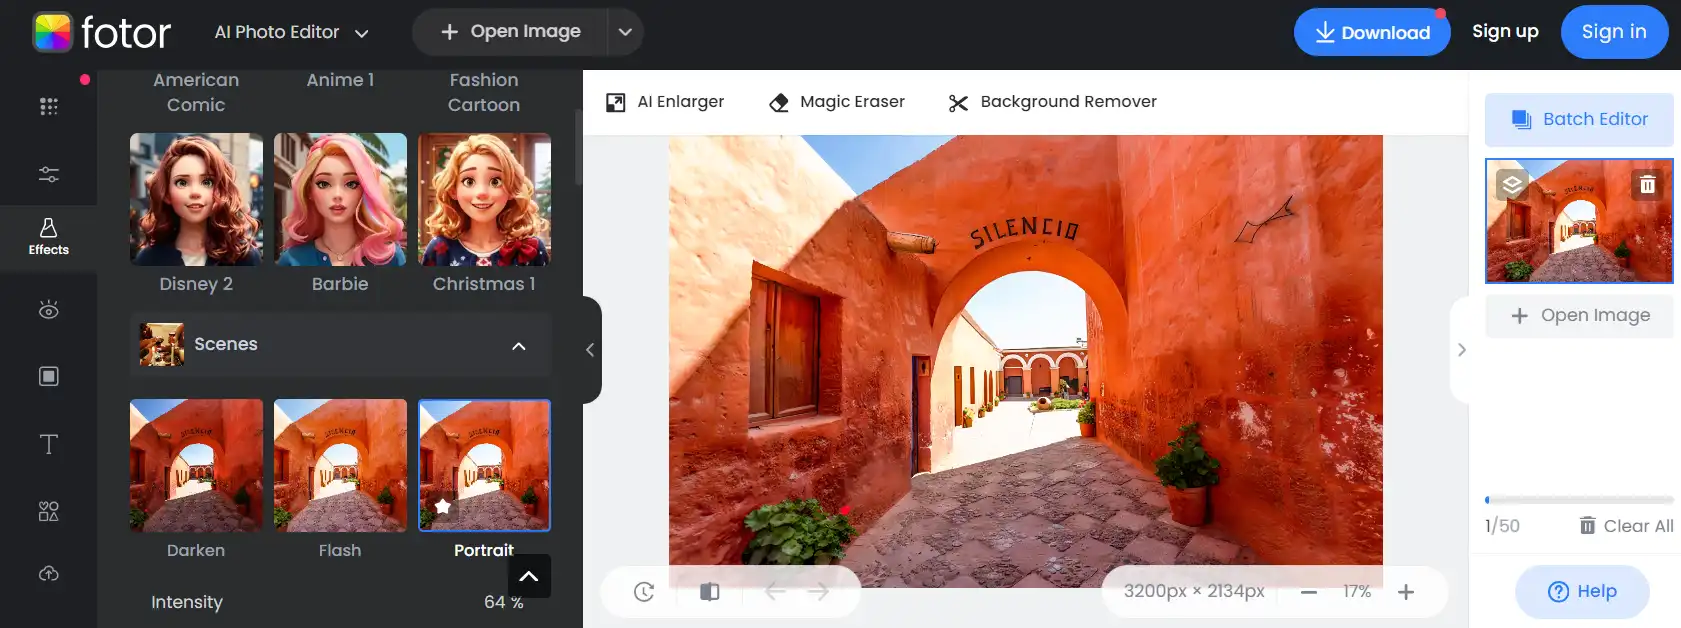Screen dimensions: 1681x628
Task: Click the 17% zoom value
Action: 1357,592
